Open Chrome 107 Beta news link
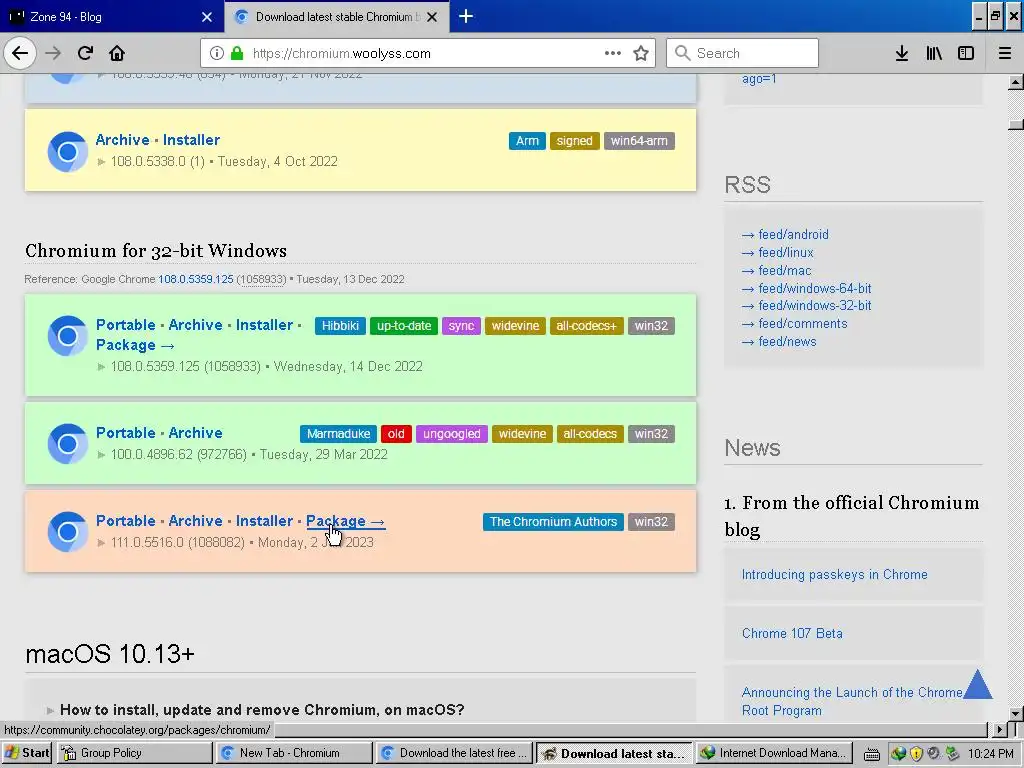Screen dimensions: 1024x768 (x=792, y=633)
